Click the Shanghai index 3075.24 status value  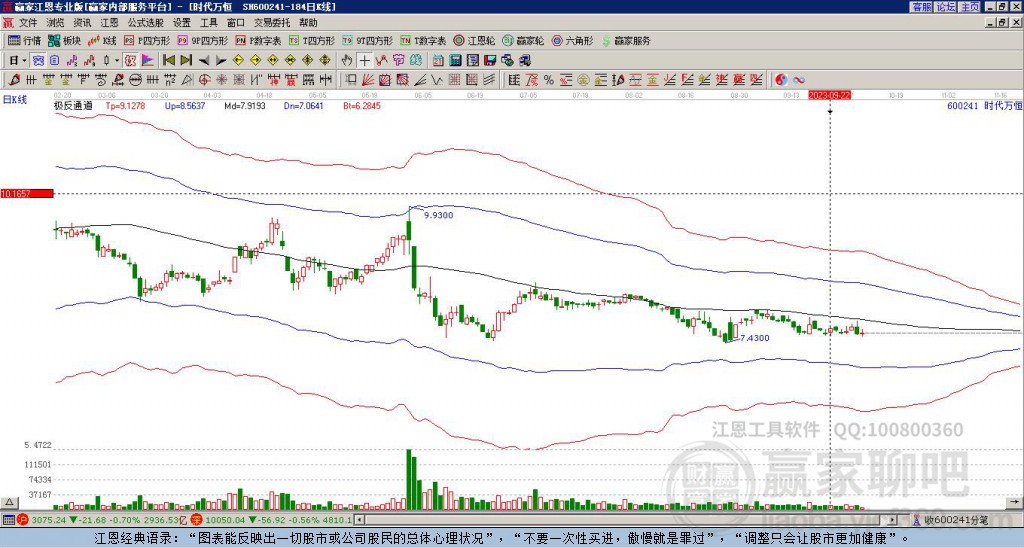pos(48,521)
